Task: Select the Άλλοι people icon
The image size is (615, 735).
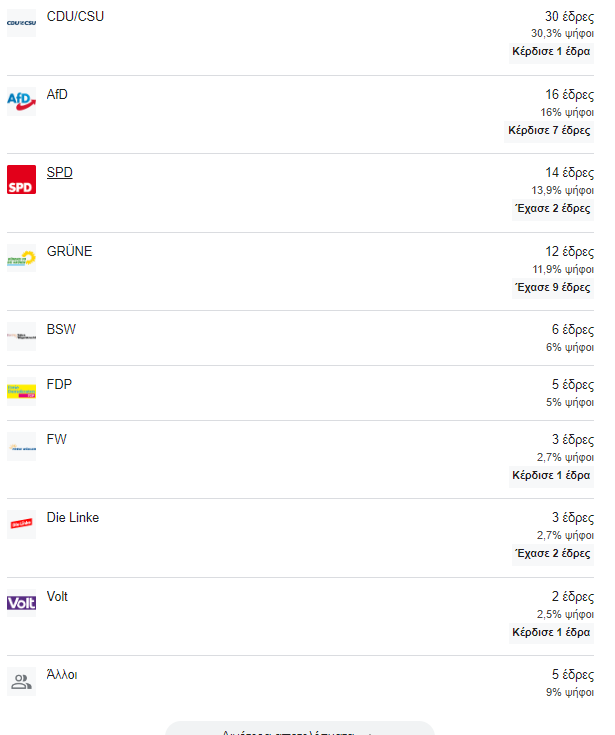Action: (21, 681)
